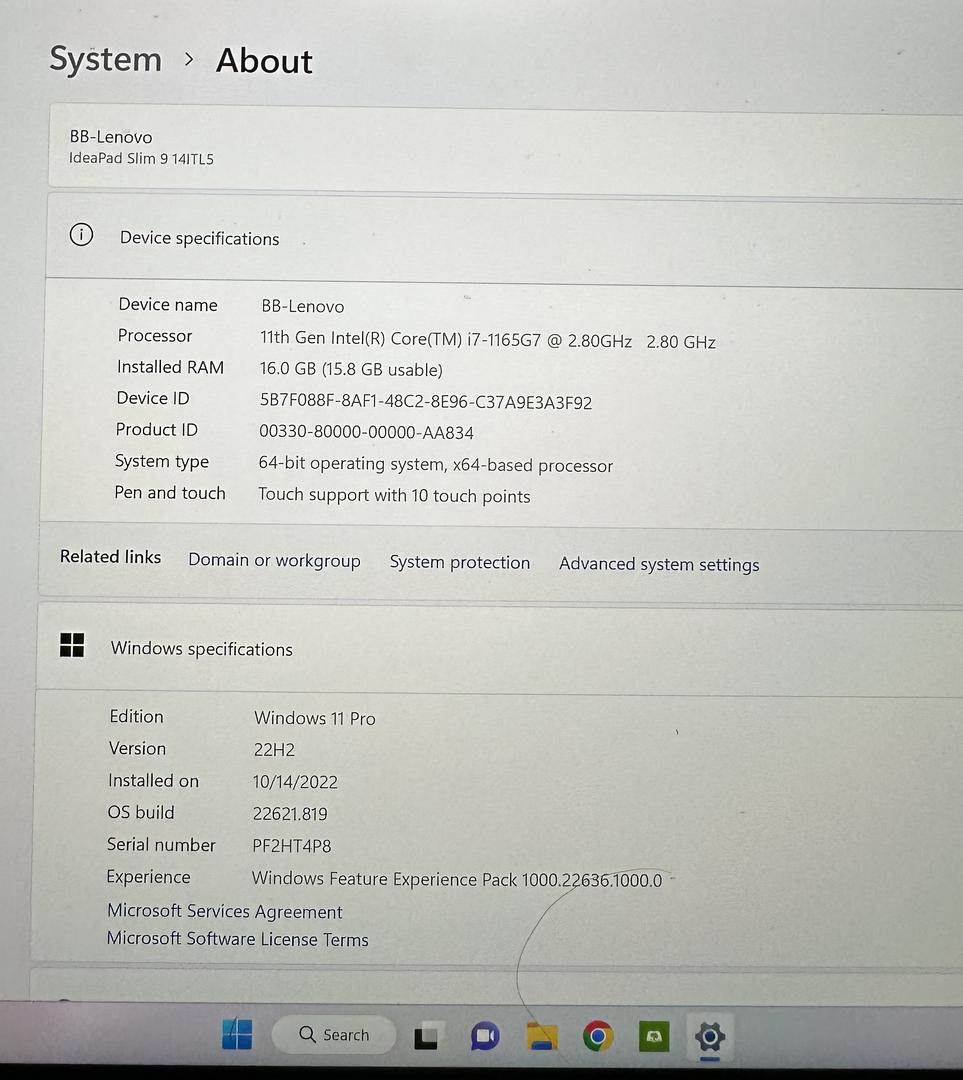963x1080 pixels.
Task: Open Microsoft Services Agreement link
Action: pos(225,911)
